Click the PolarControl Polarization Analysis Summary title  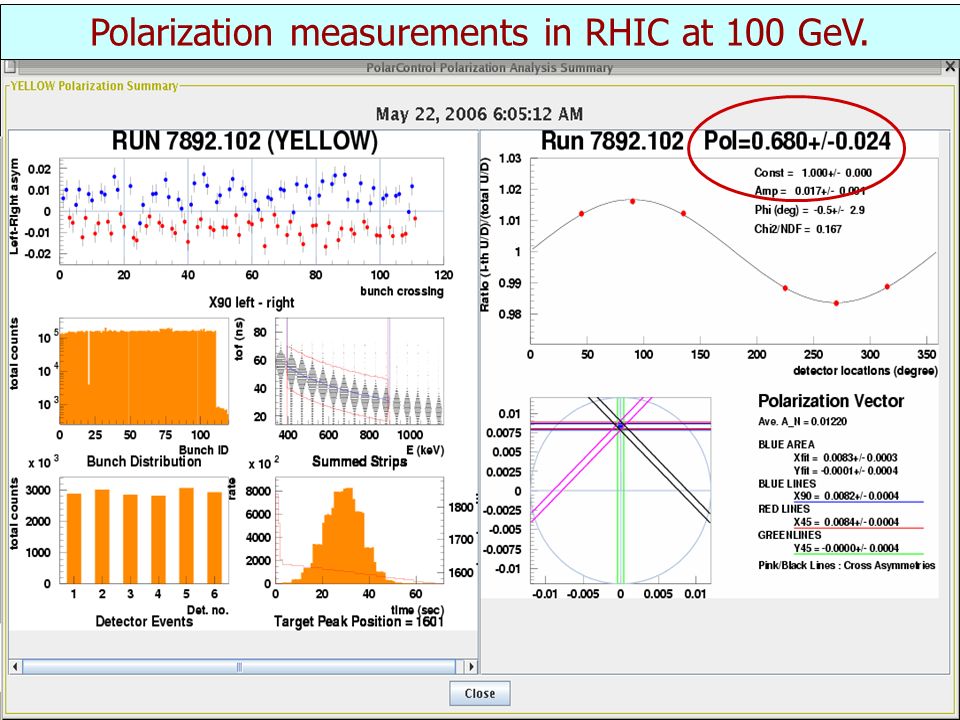click(489, 67)
